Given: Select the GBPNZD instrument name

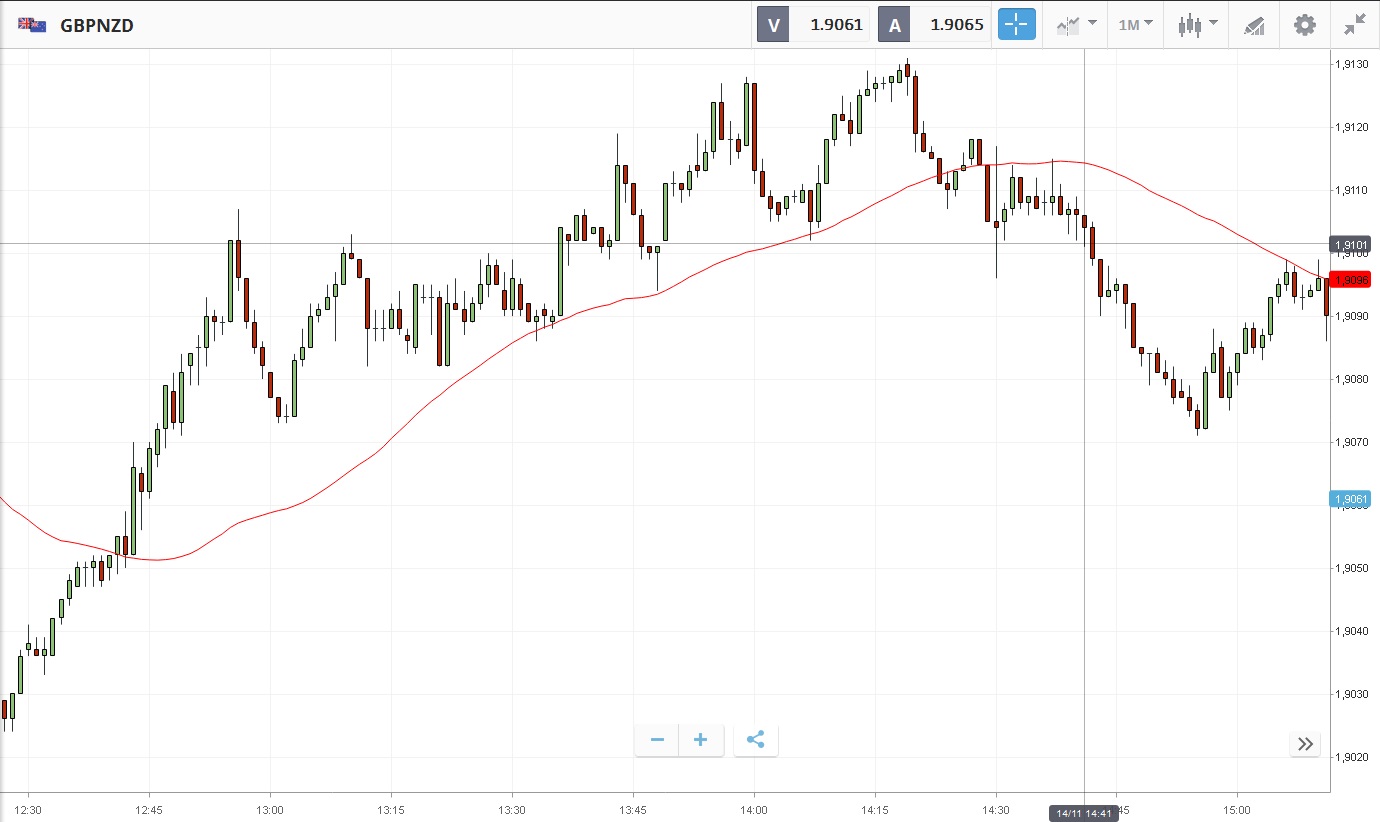Looking at the screenshot, I should tap(97, 26).
